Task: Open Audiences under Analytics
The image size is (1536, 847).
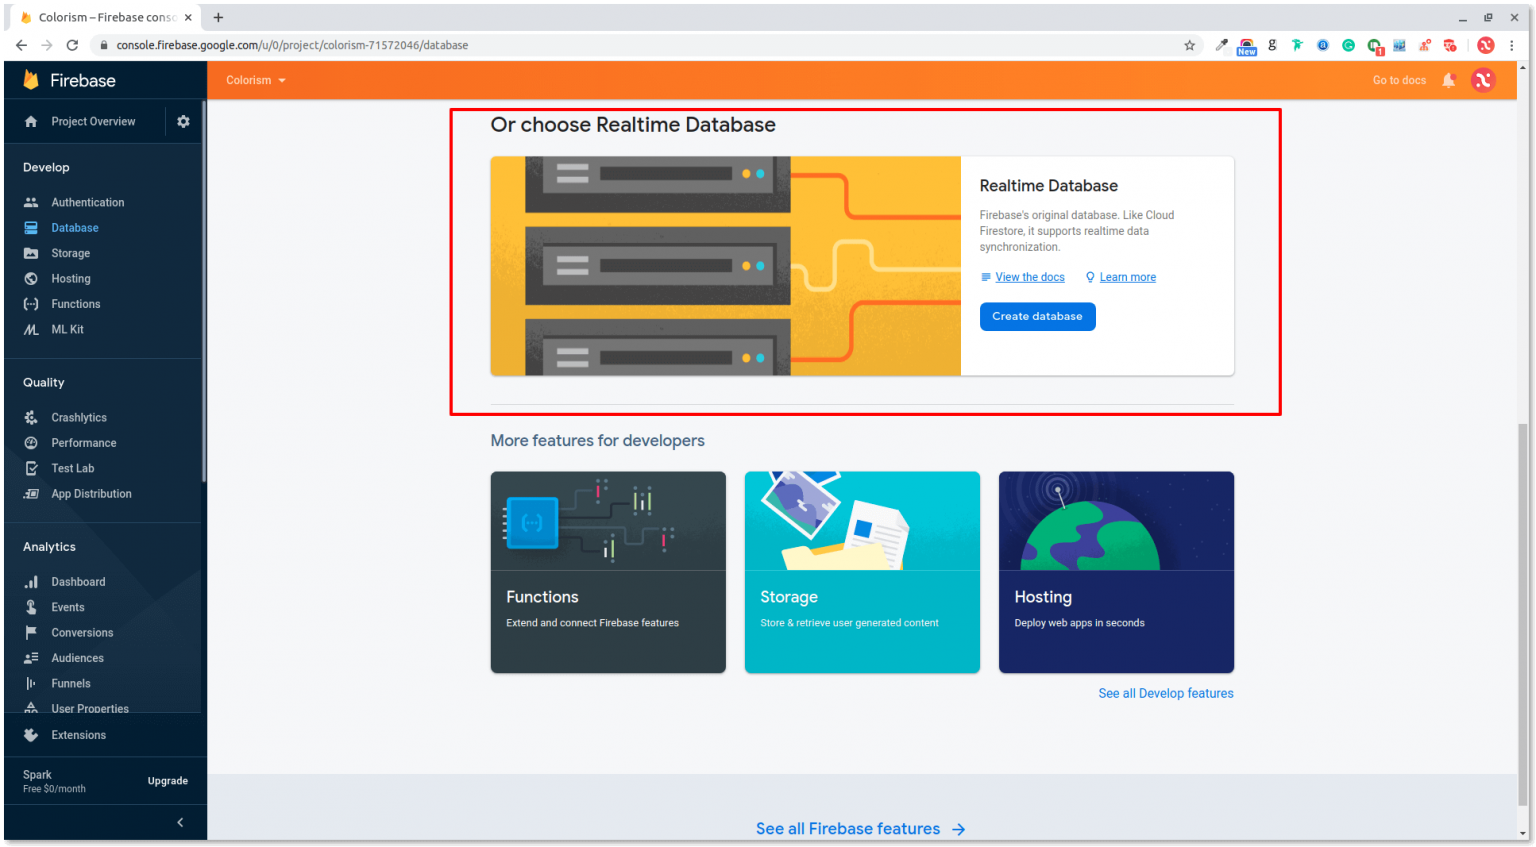Action: pyautogui.click(x=76, y=658)
